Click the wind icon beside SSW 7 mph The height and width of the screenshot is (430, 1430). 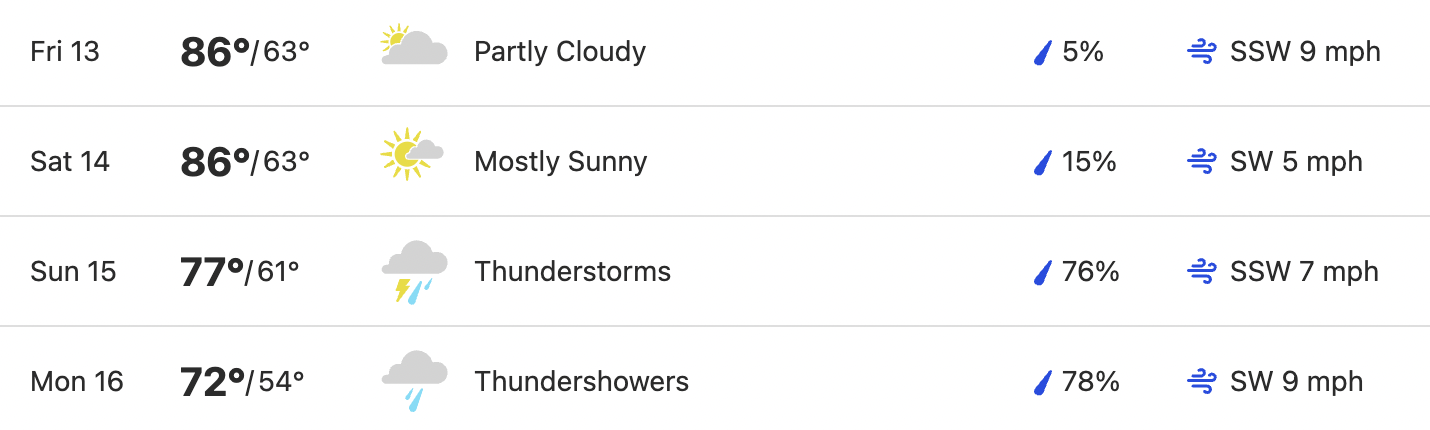(x=1201, y=272)
